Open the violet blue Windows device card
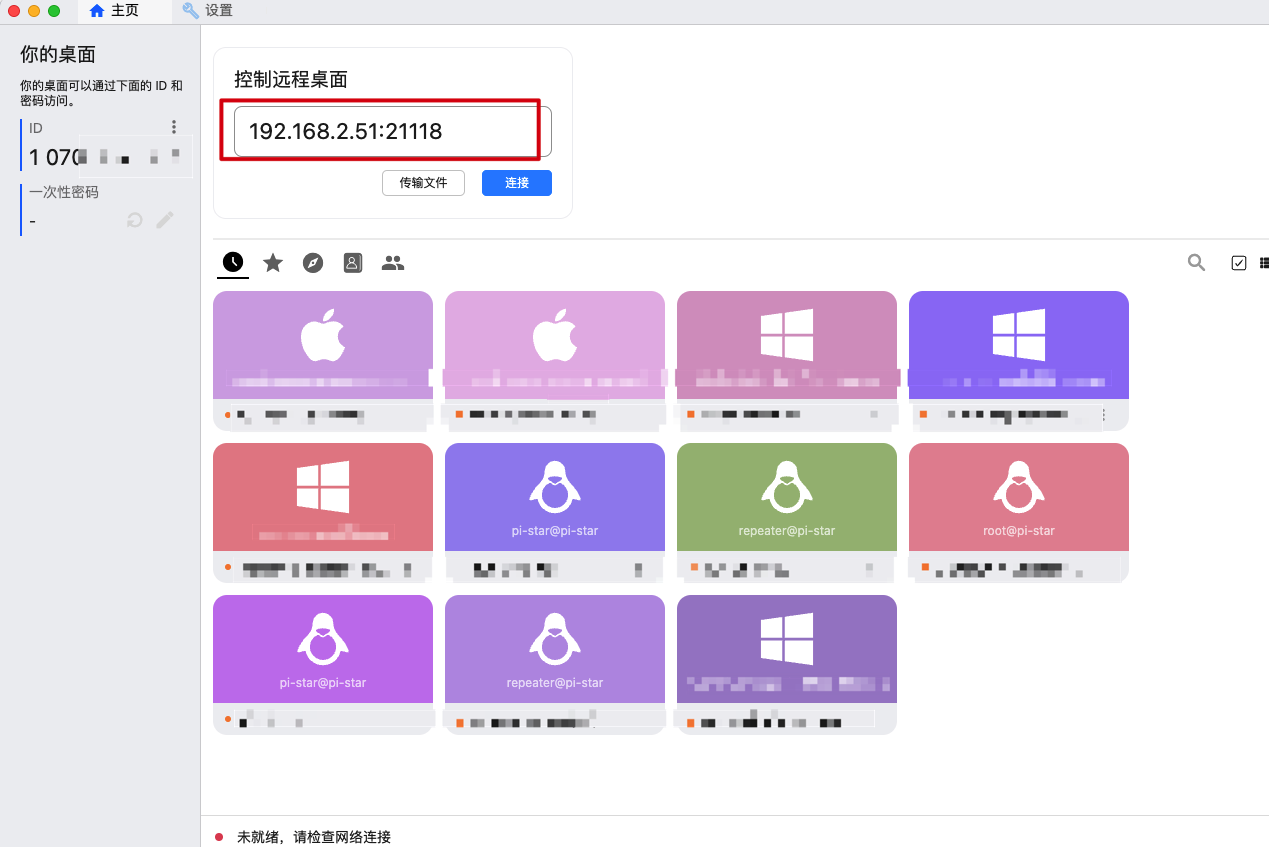 pyautogui.click(x=1019, y=361)
